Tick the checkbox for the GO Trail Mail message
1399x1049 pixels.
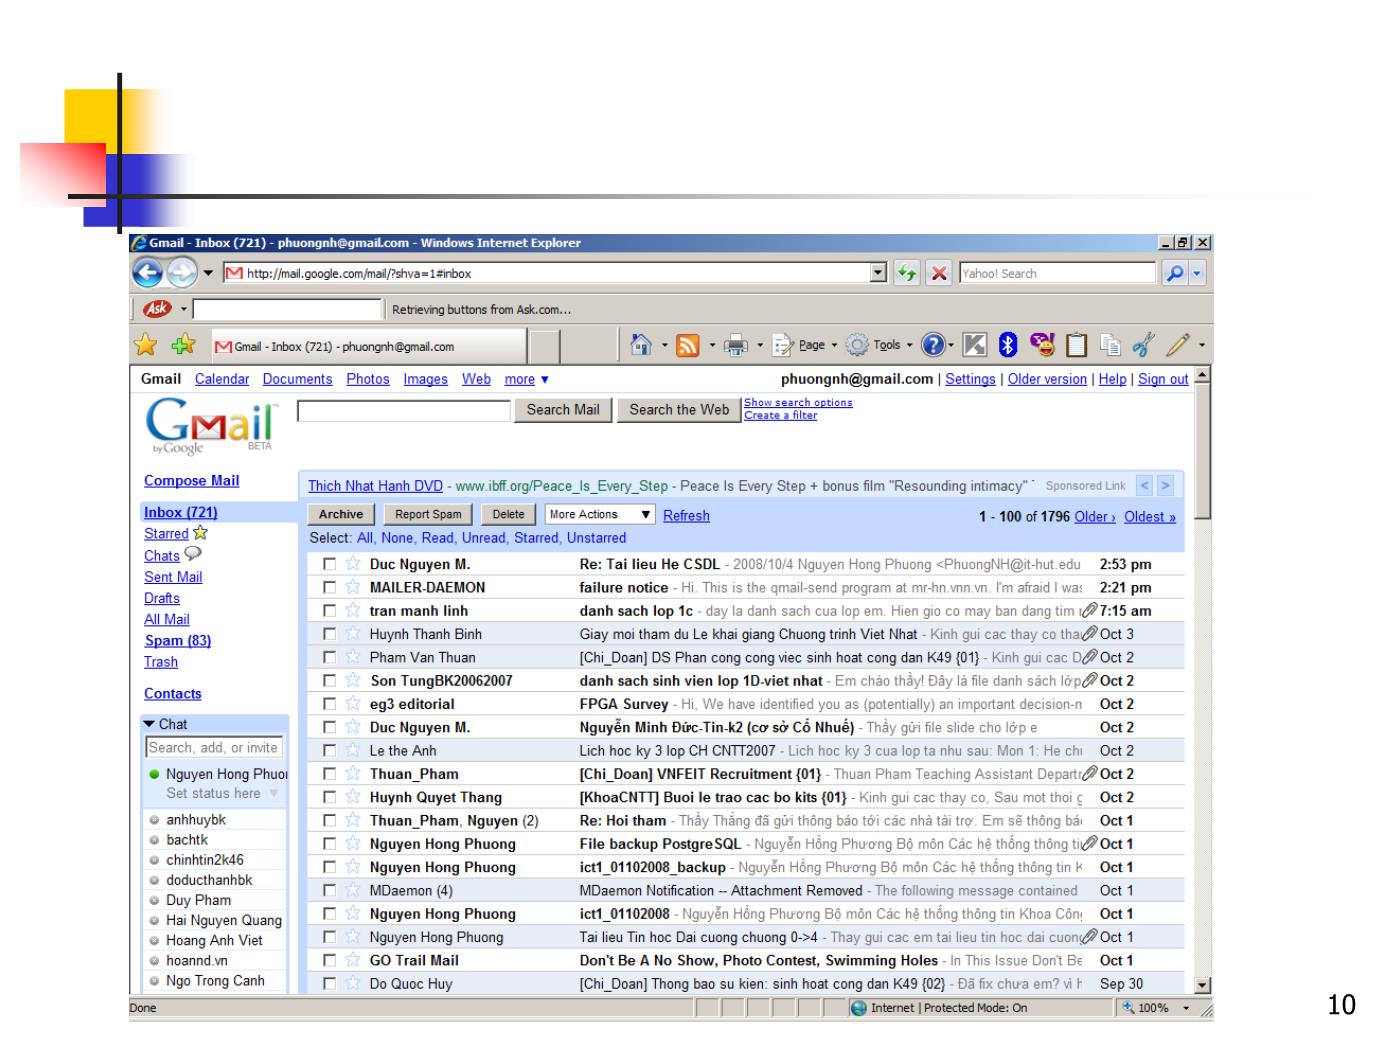(330, 961)
